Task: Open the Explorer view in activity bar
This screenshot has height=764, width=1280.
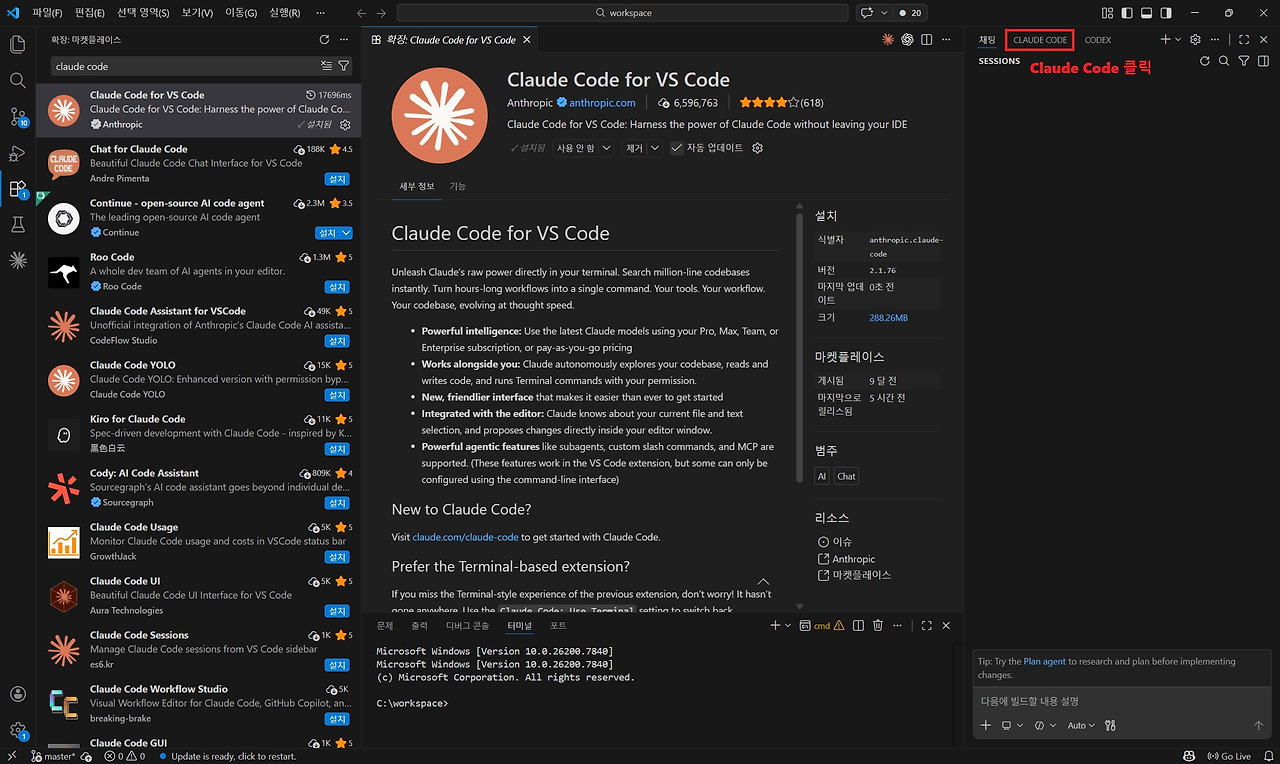Action: pos(17,44)
